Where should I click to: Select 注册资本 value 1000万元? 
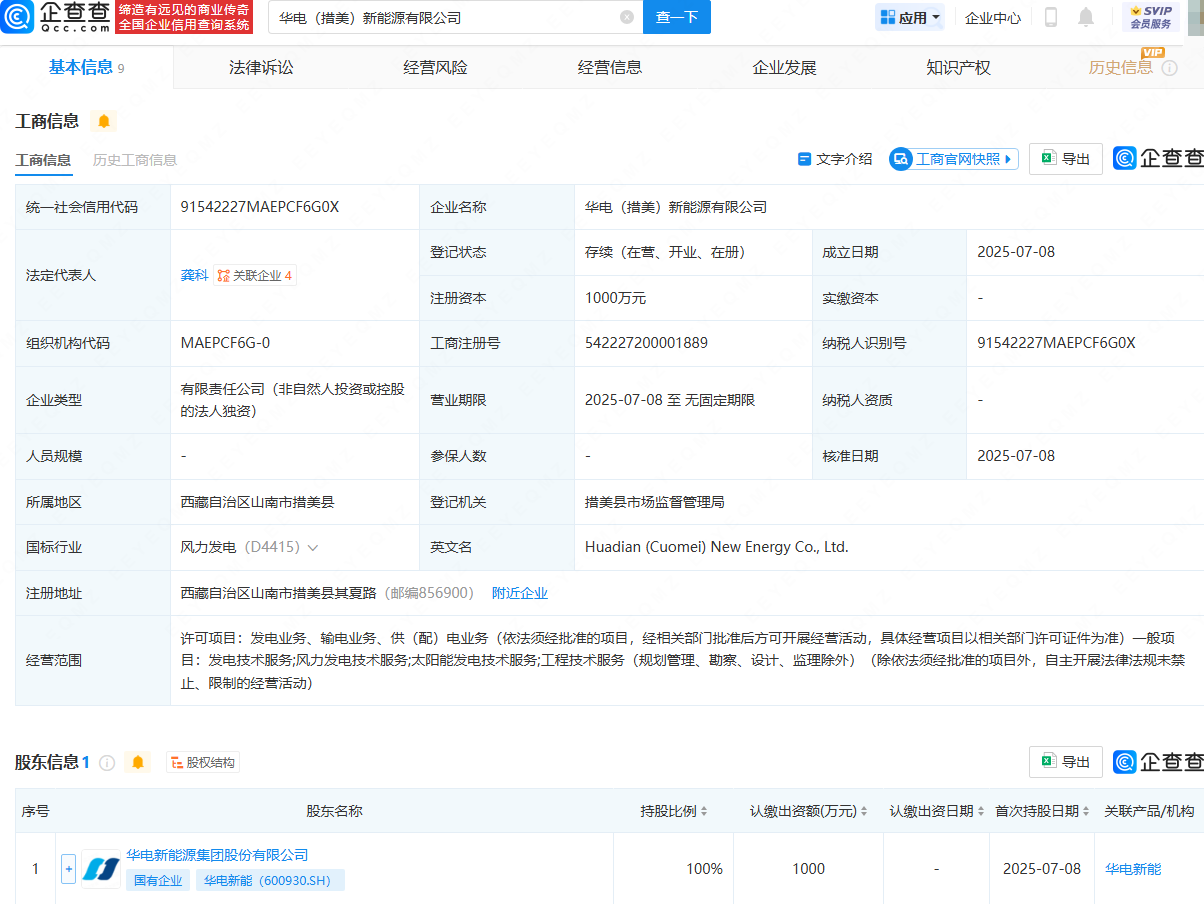[615, 298]
